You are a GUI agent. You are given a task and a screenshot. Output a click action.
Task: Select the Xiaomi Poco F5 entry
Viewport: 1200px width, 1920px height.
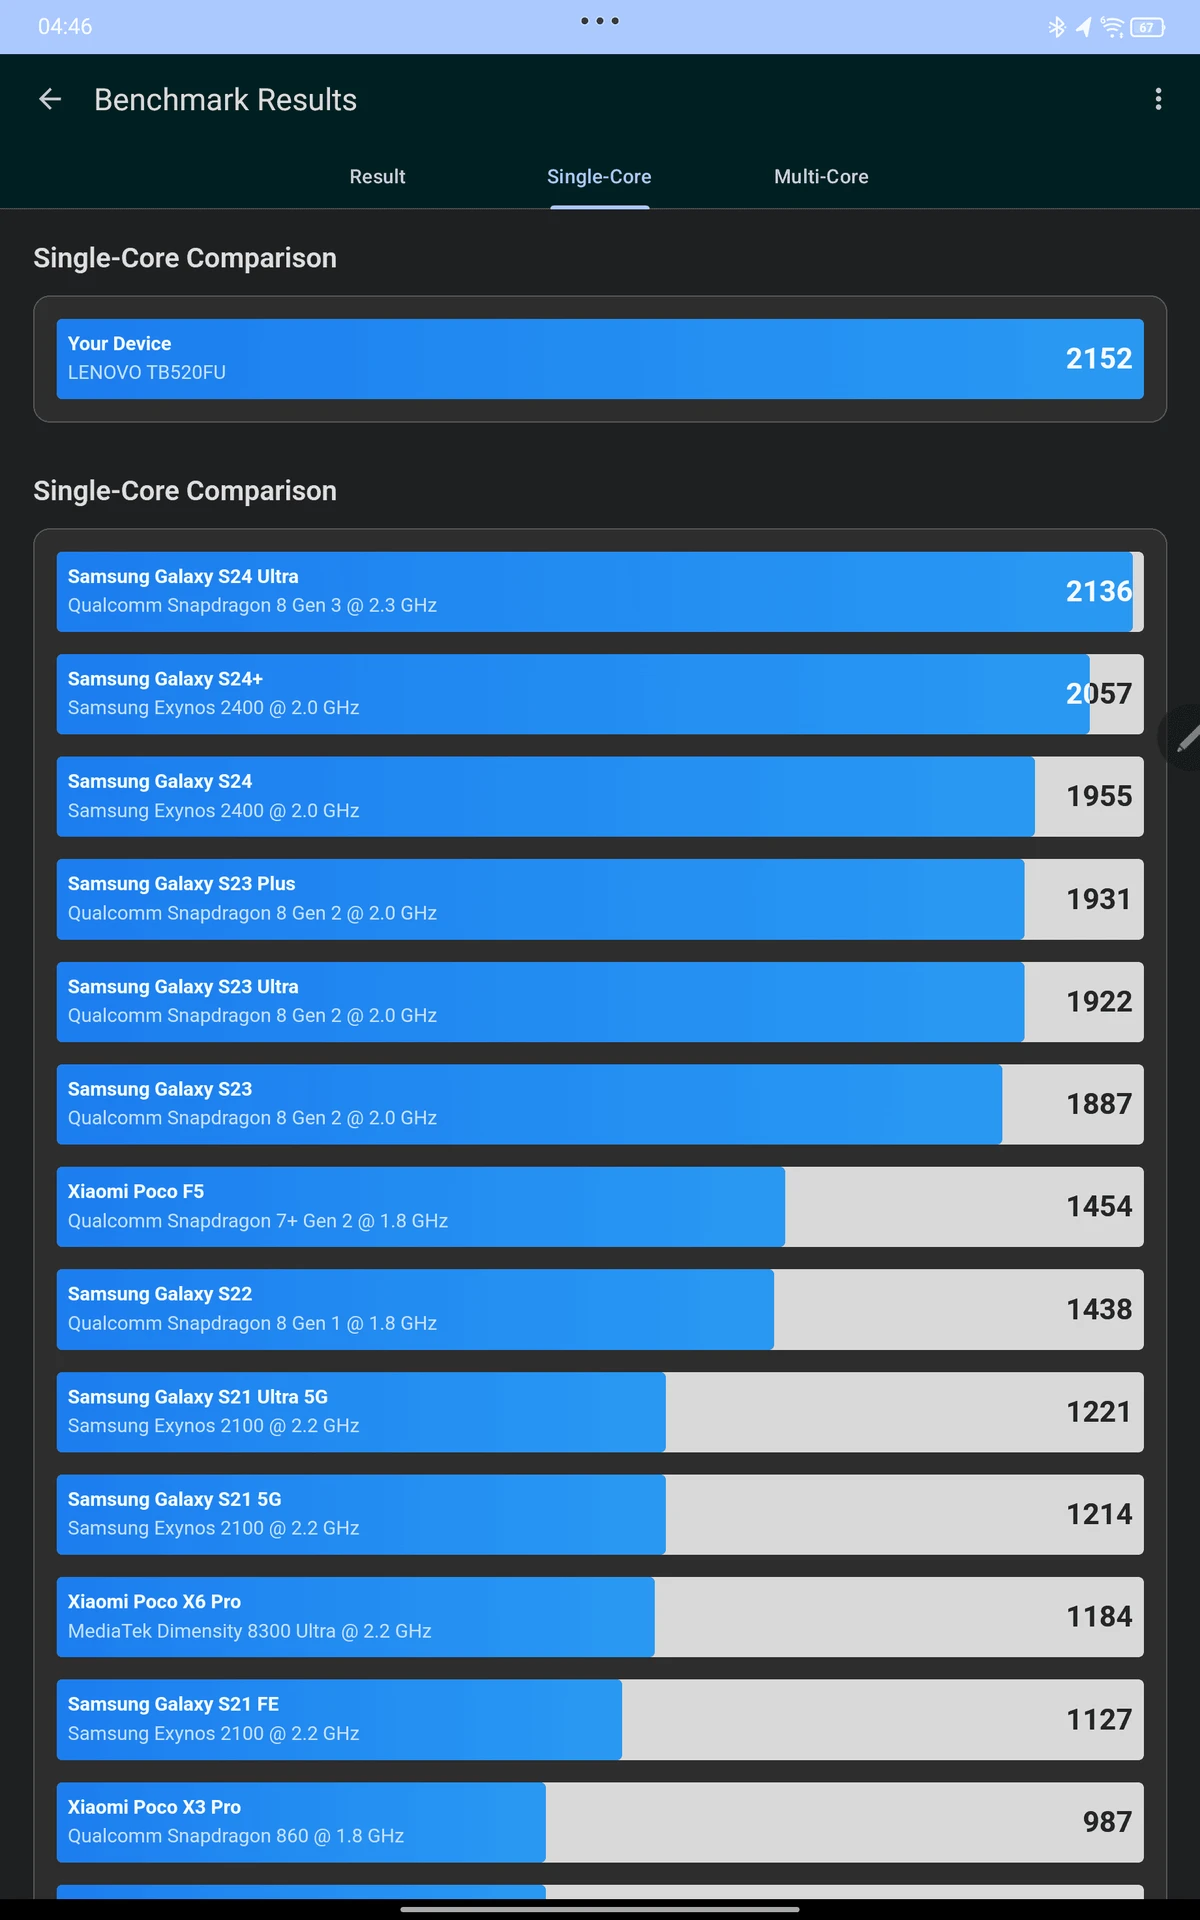[600, 1207]
